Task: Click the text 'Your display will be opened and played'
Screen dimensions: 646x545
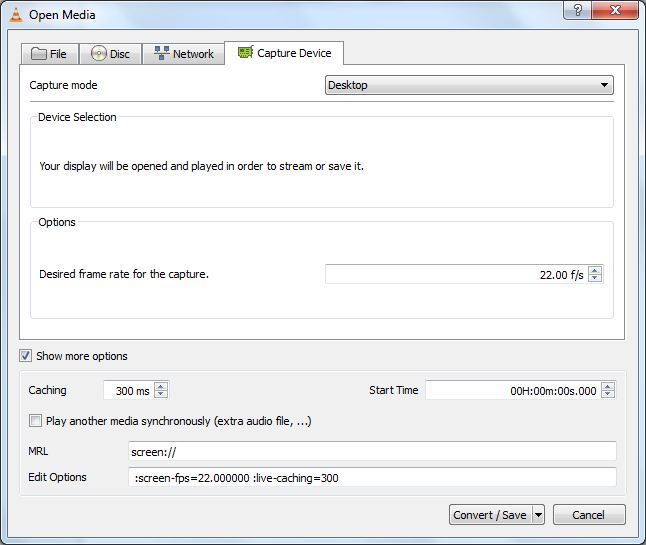Action: [132, 166]
